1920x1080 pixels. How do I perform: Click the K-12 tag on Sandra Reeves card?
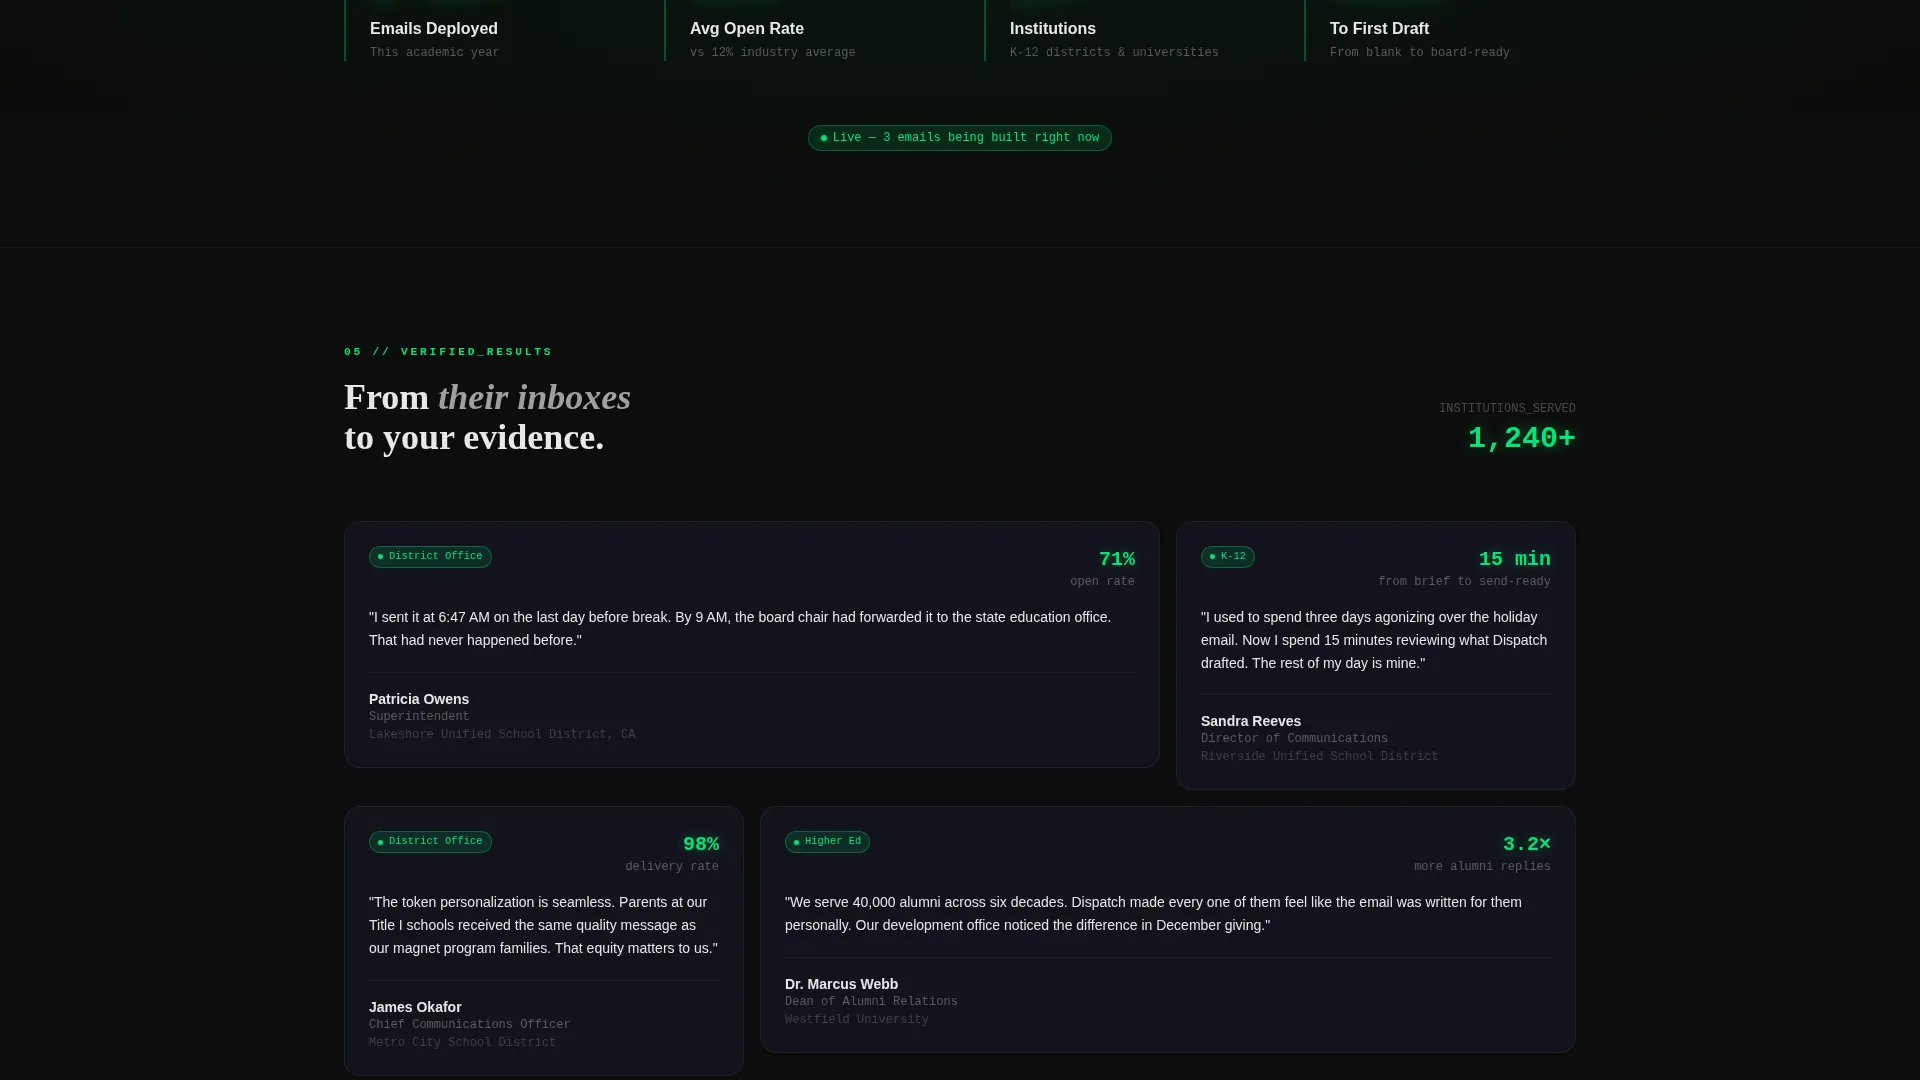click(x=1228, y=556)
